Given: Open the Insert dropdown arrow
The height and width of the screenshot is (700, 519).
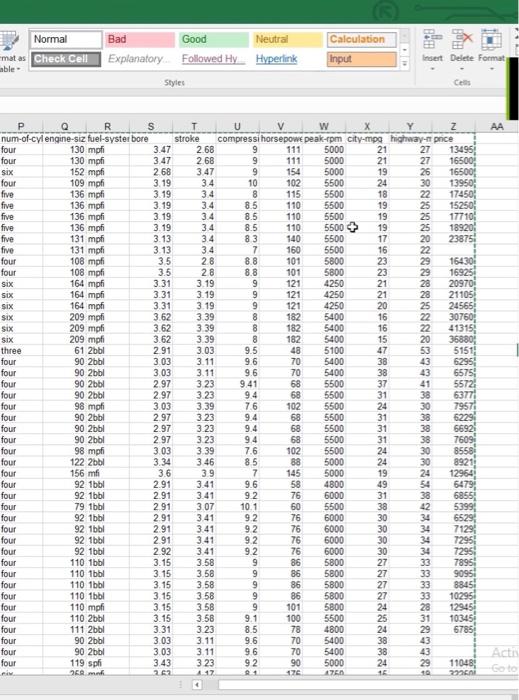Looking at the screenshot, I should click(x=432, y=69).
